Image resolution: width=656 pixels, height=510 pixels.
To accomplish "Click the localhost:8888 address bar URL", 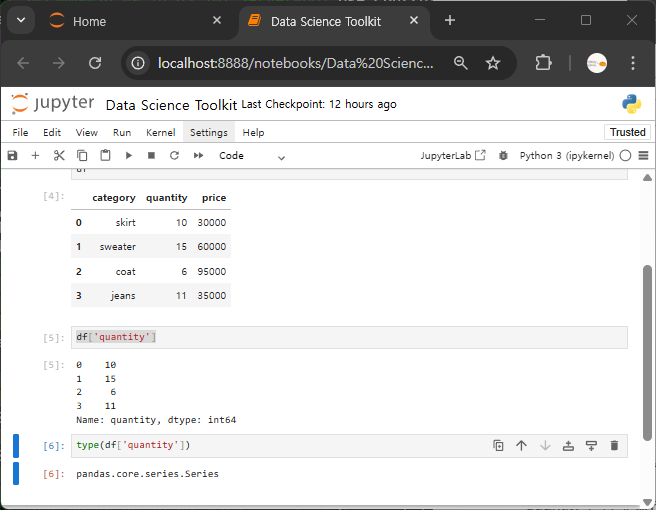I will click(x=296, y=63).
